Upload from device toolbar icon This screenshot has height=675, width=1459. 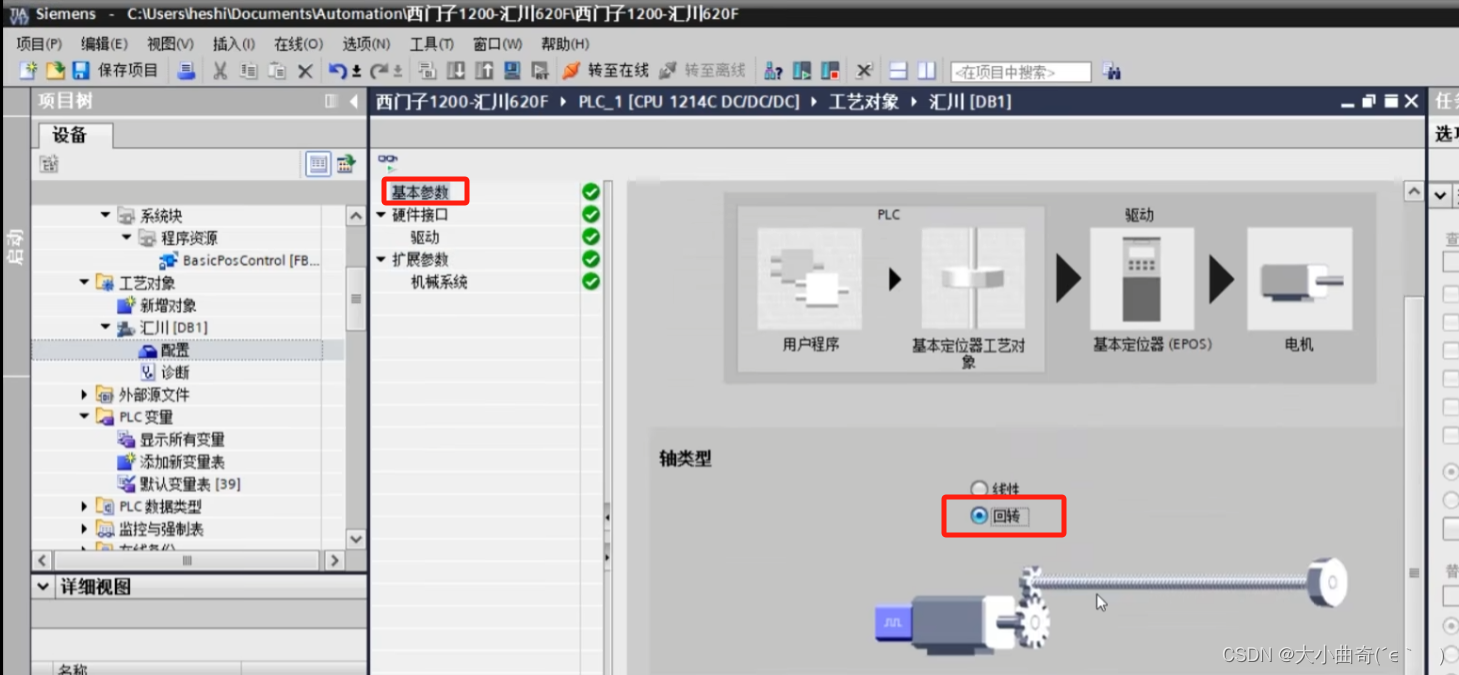484,71
